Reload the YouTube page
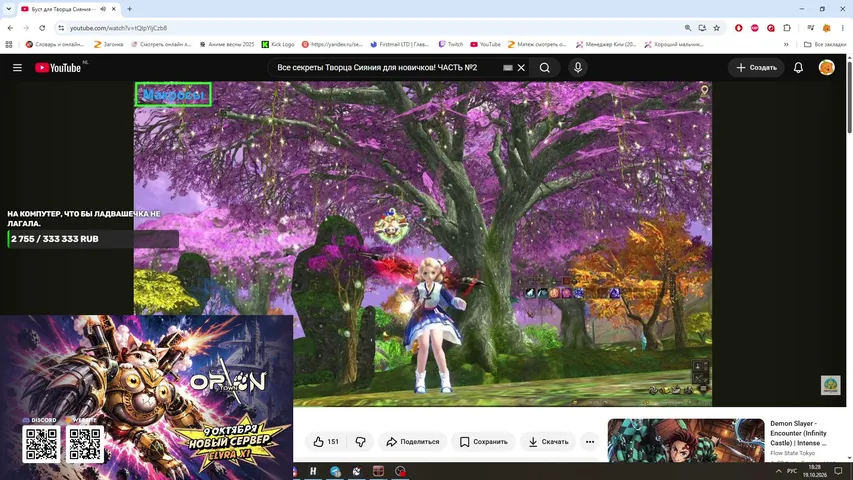The height and width of the screenshot is (480, 853). click(42, 28)
